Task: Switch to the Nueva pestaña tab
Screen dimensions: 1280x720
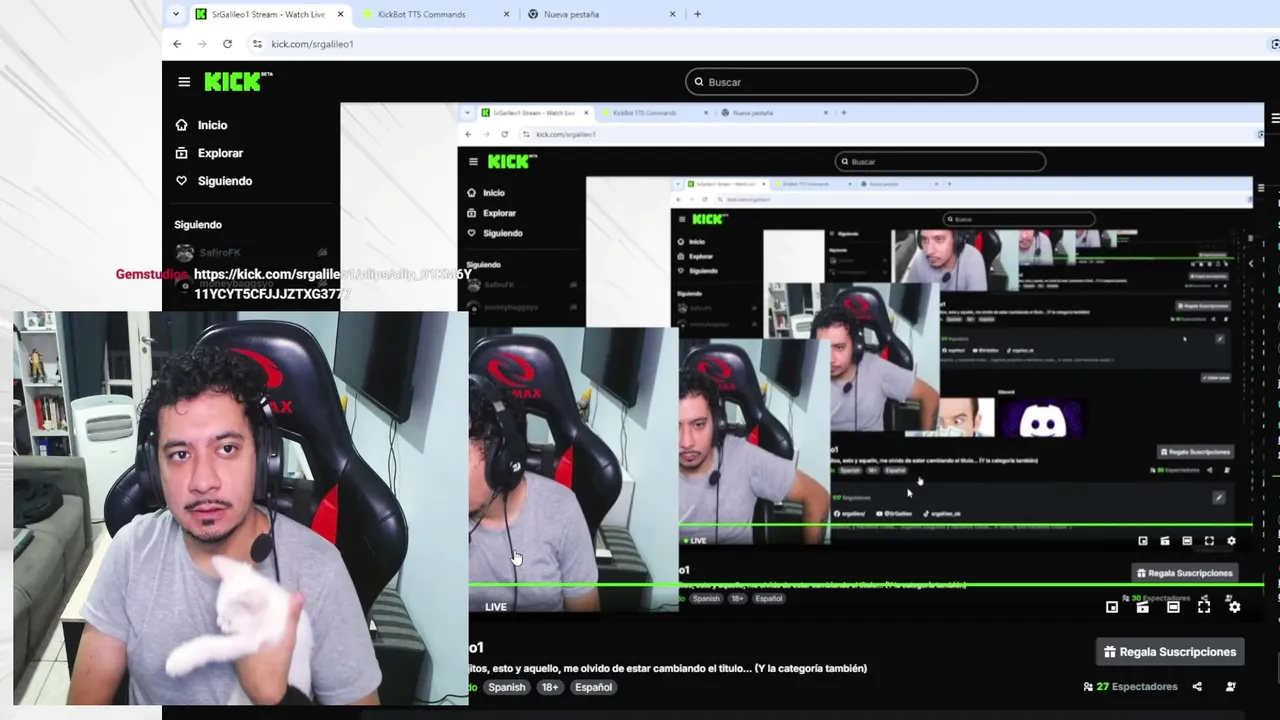Action: [571, 14]
